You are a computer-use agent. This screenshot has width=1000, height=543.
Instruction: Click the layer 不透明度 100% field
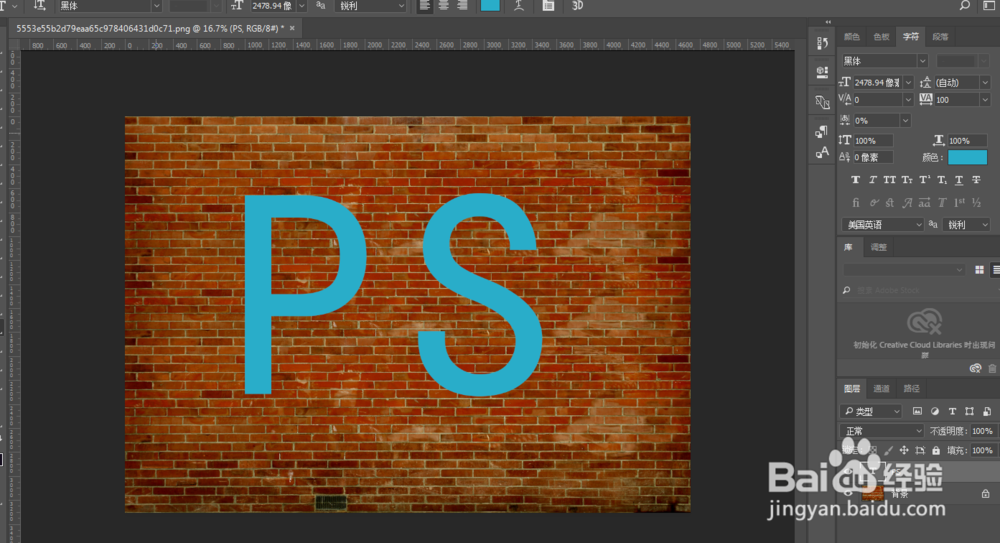[x=983, y=431]
